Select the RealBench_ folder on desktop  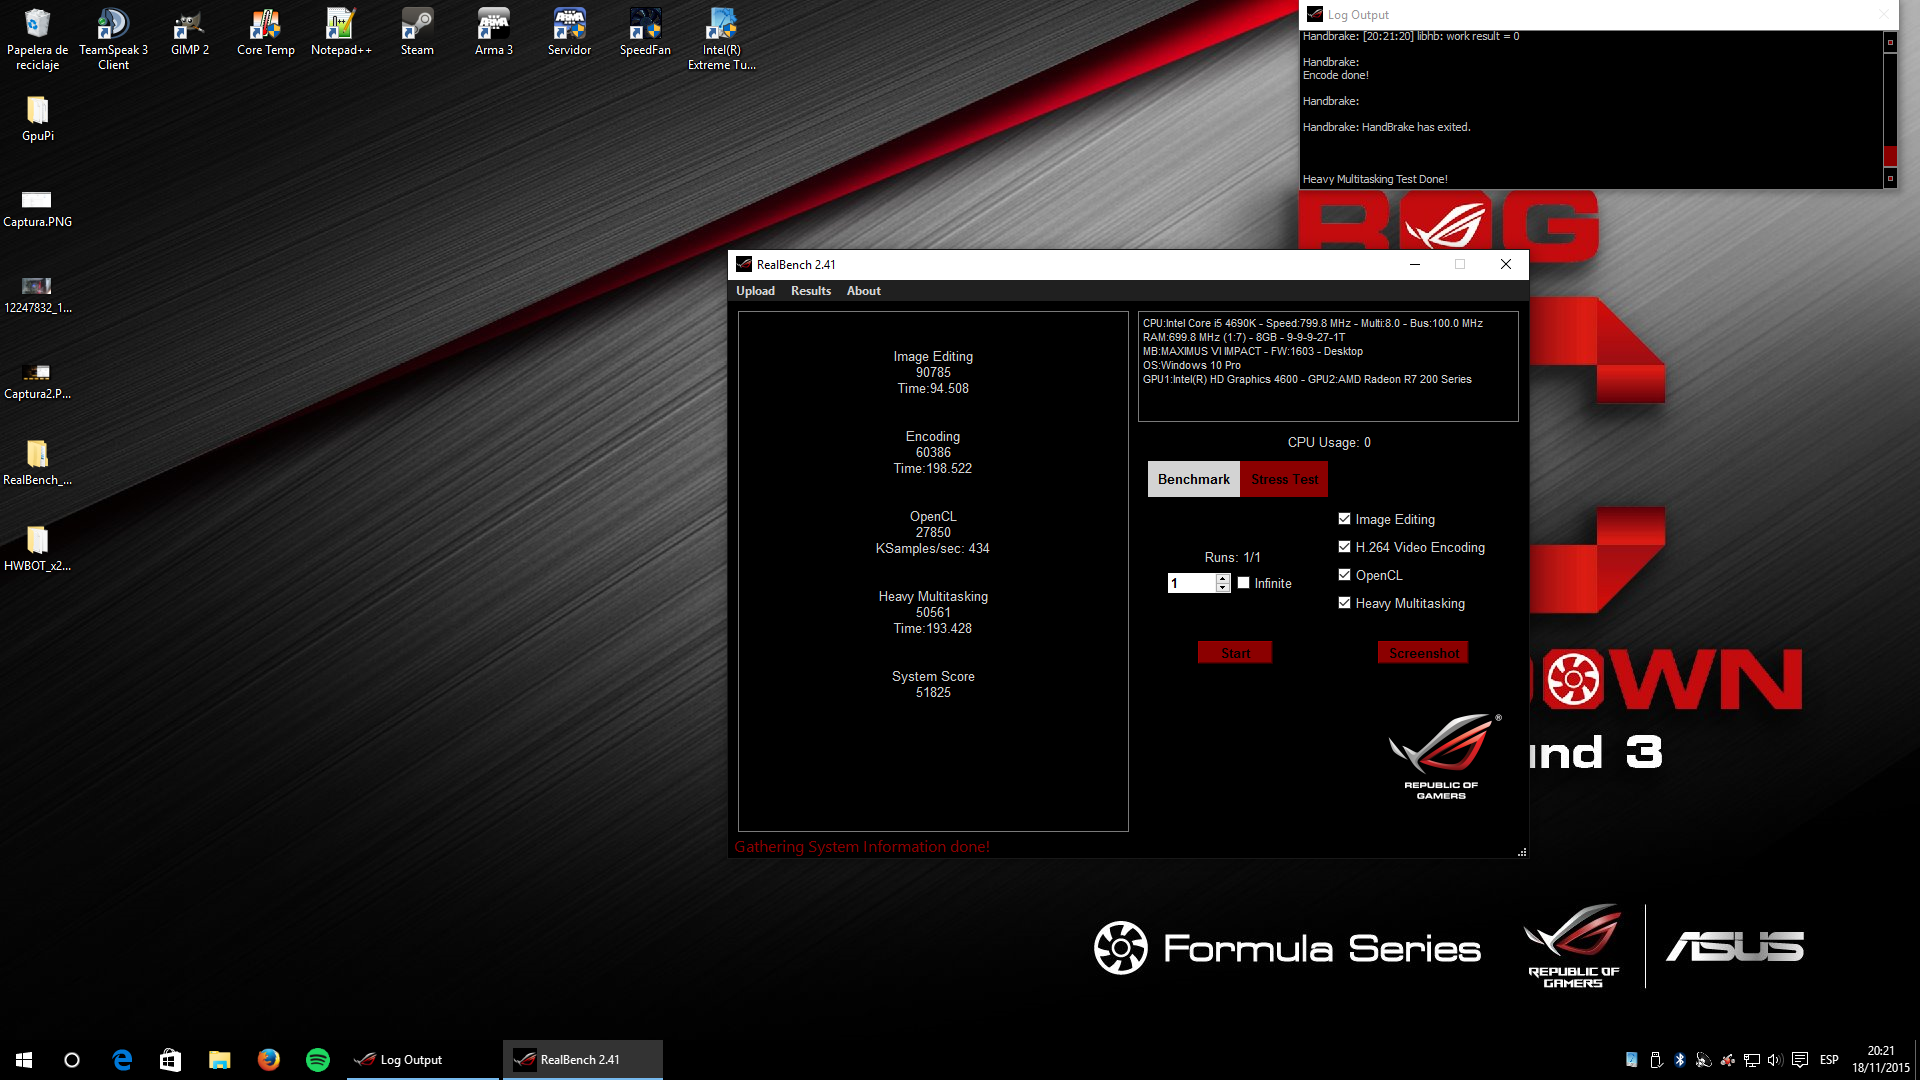37,464
